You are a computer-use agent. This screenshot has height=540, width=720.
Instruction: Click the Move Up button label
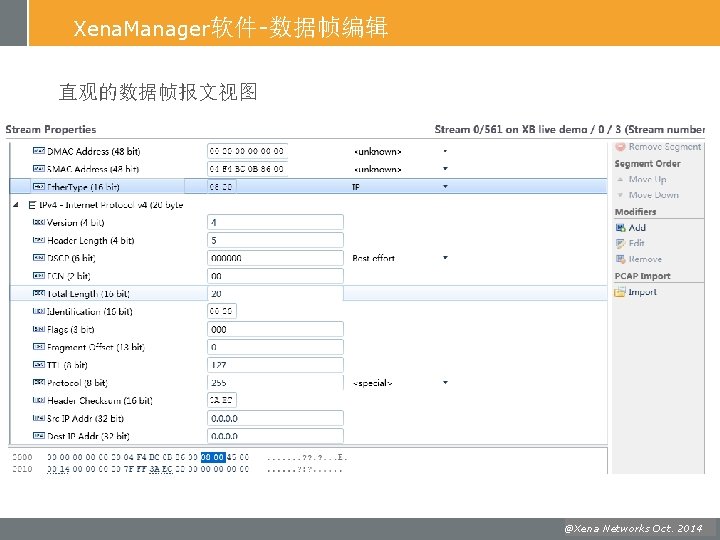point(647,179)
